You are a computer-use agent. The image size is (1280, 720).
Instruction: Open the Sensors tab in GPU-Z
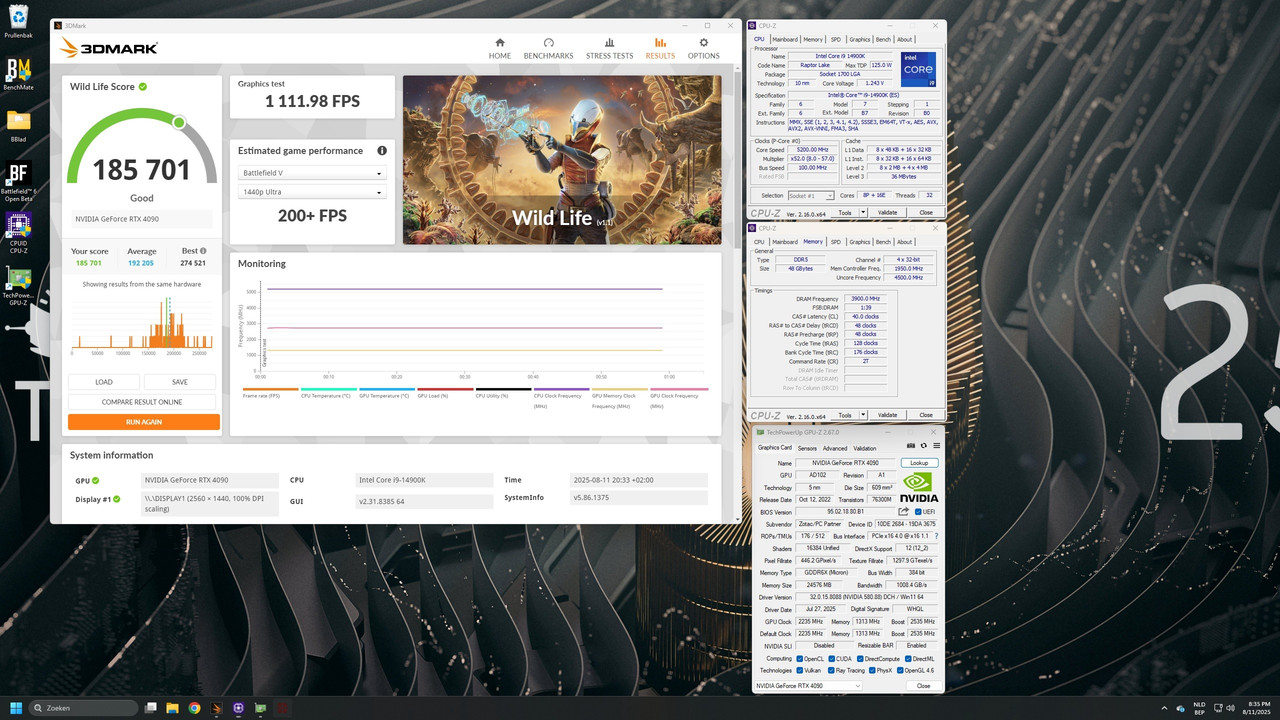pyautogui.click(x=806, y=448)
